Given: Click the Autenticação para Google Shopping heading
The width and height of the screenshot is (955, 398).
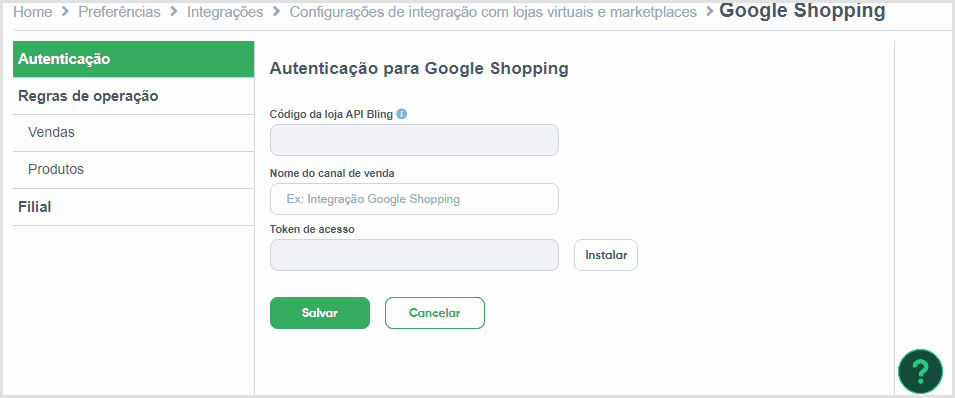Looking at the screenshot, I should pyautogui.click(x=419, y=68).
